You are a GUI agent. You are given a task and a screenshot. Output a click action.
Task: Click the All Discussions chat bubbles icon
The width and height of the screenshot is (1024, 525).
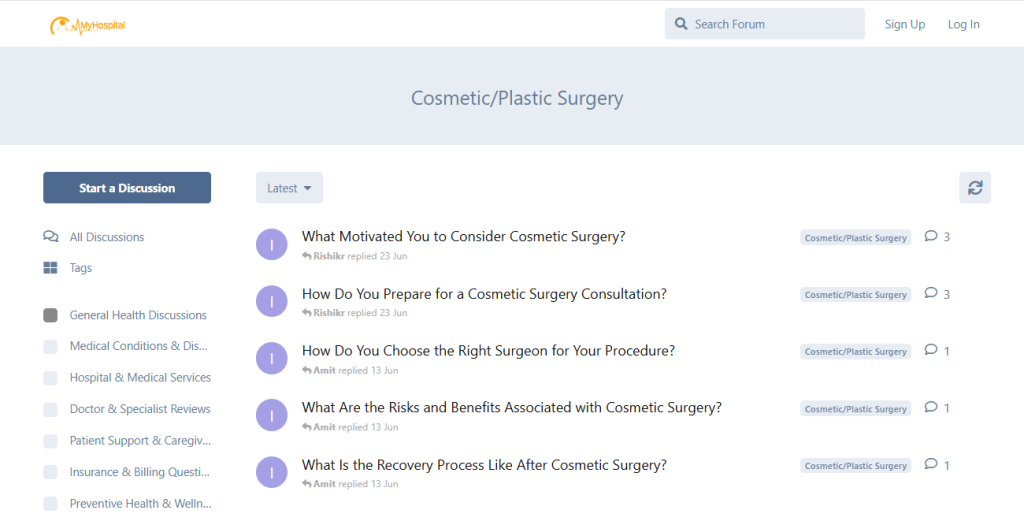pyautogui.click(x=51, y=237)
